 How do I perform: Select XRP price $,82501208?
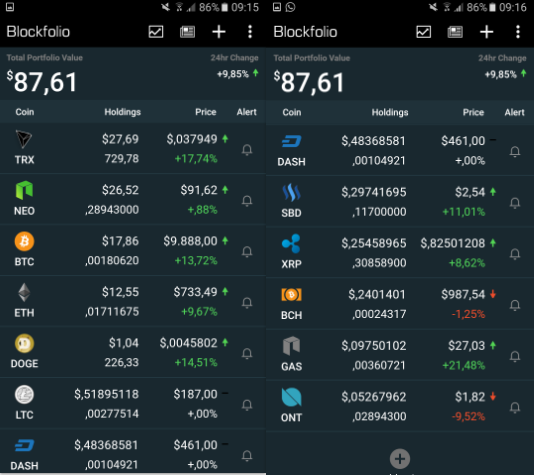click(453, 243)
